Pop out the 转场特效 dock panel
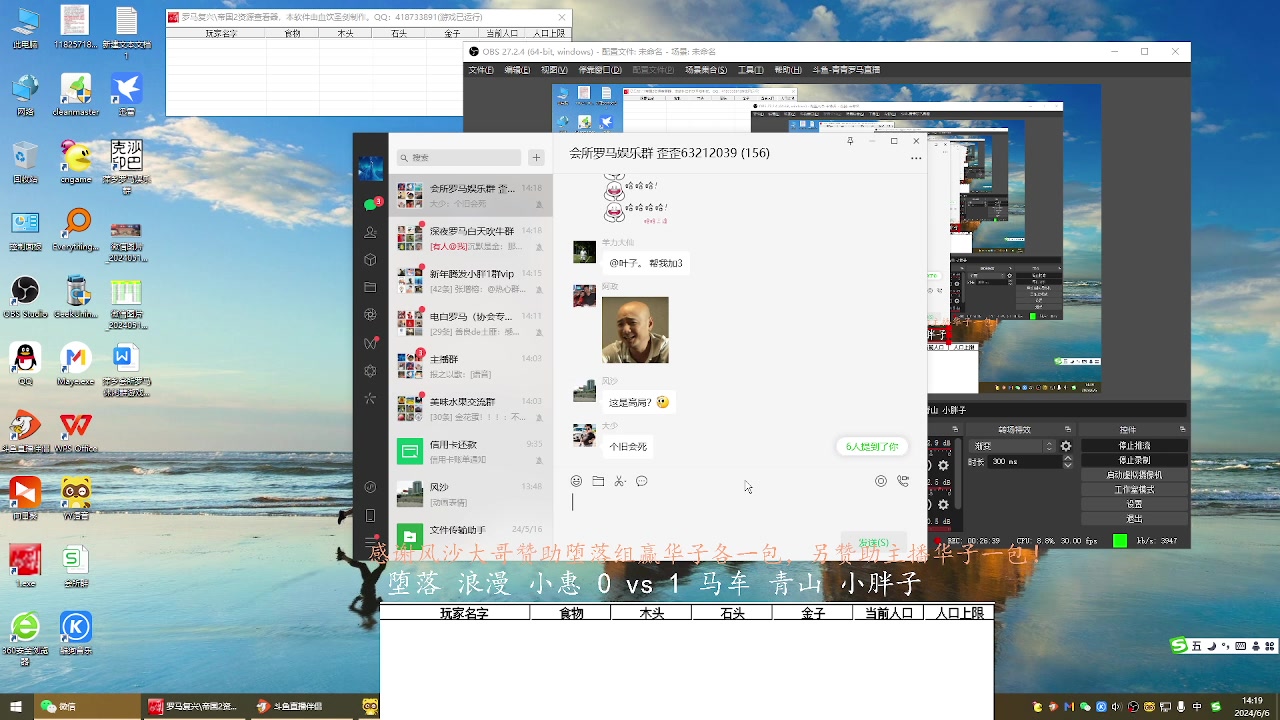The width and height of the screenshot is (1280, 720). [x=1067, y=429]
